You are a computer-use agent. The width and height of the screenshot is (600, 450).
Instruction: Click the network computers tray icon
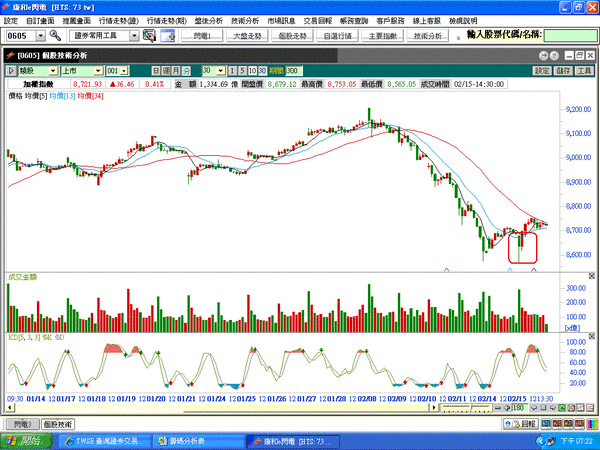(551, 442)
